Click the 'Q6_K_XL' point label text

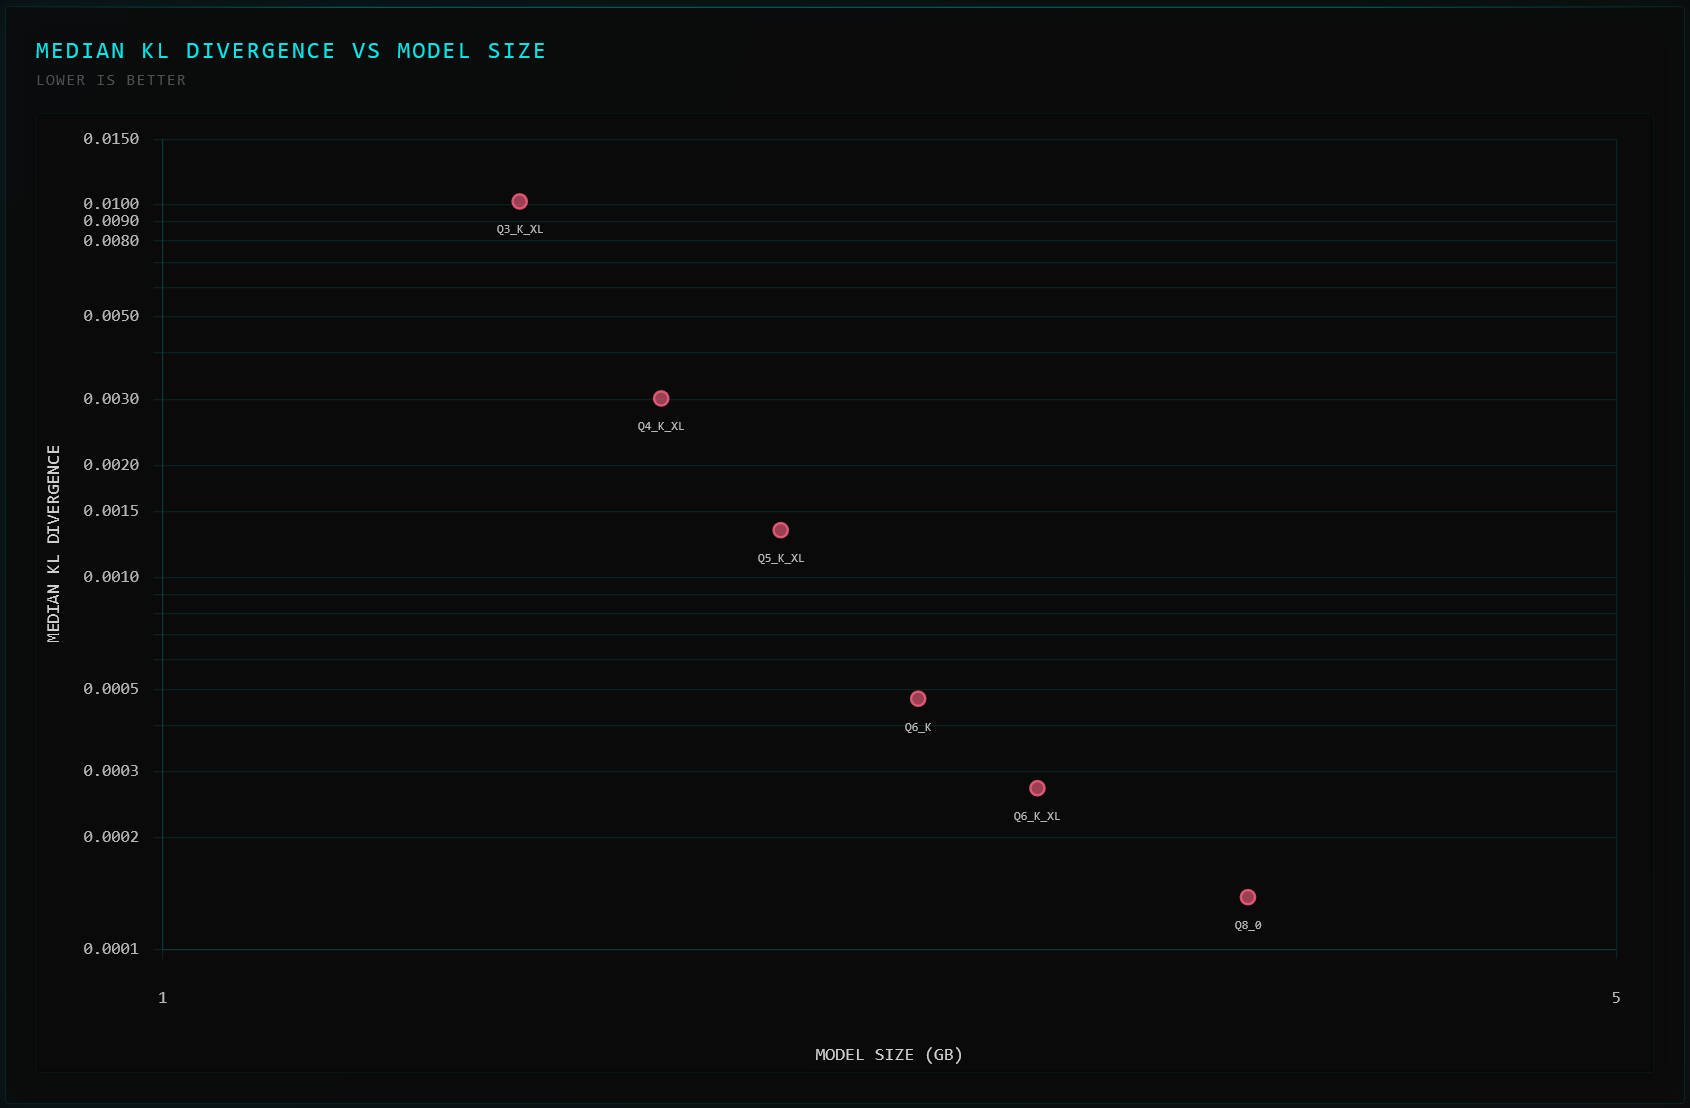[x=1037, y=817]
